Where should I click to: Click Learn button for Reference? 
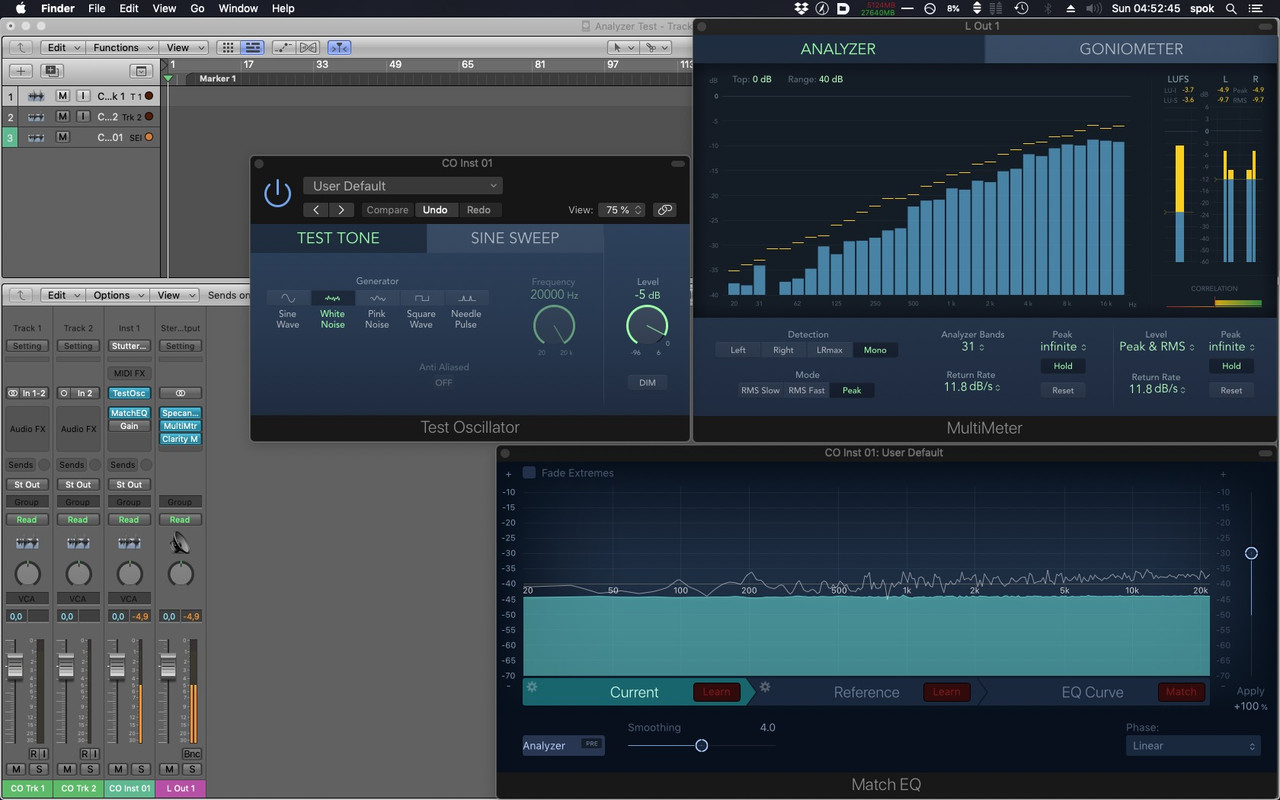[x=946, y=692]
